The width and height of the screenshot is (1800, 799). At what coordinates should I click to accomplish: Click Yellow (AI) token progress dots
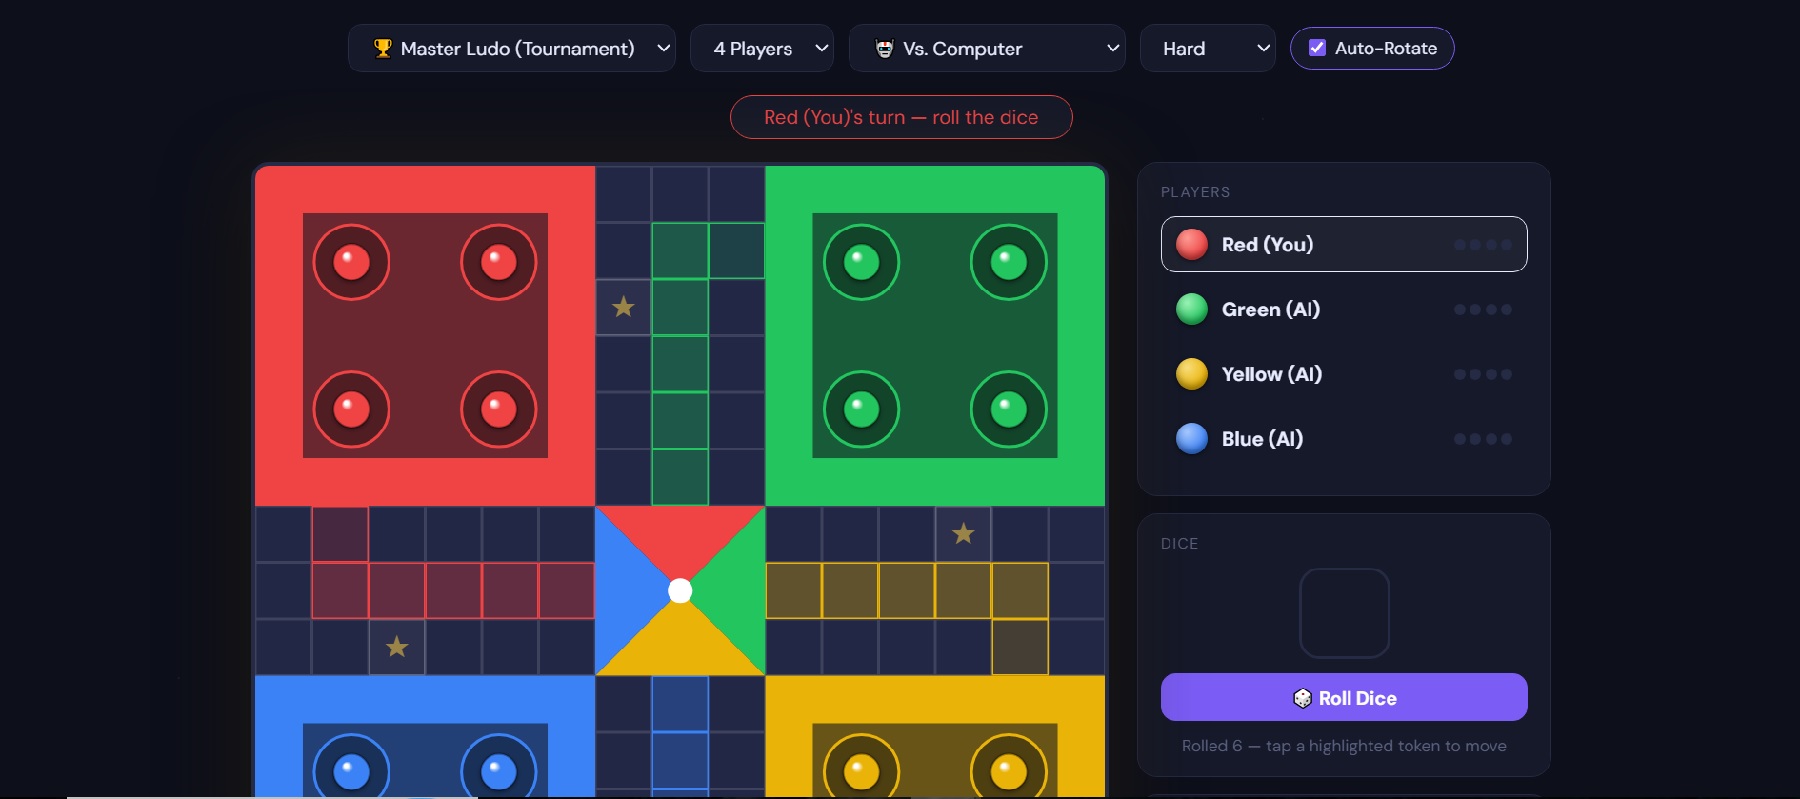pyautogui.click(x=1483, y=374)
